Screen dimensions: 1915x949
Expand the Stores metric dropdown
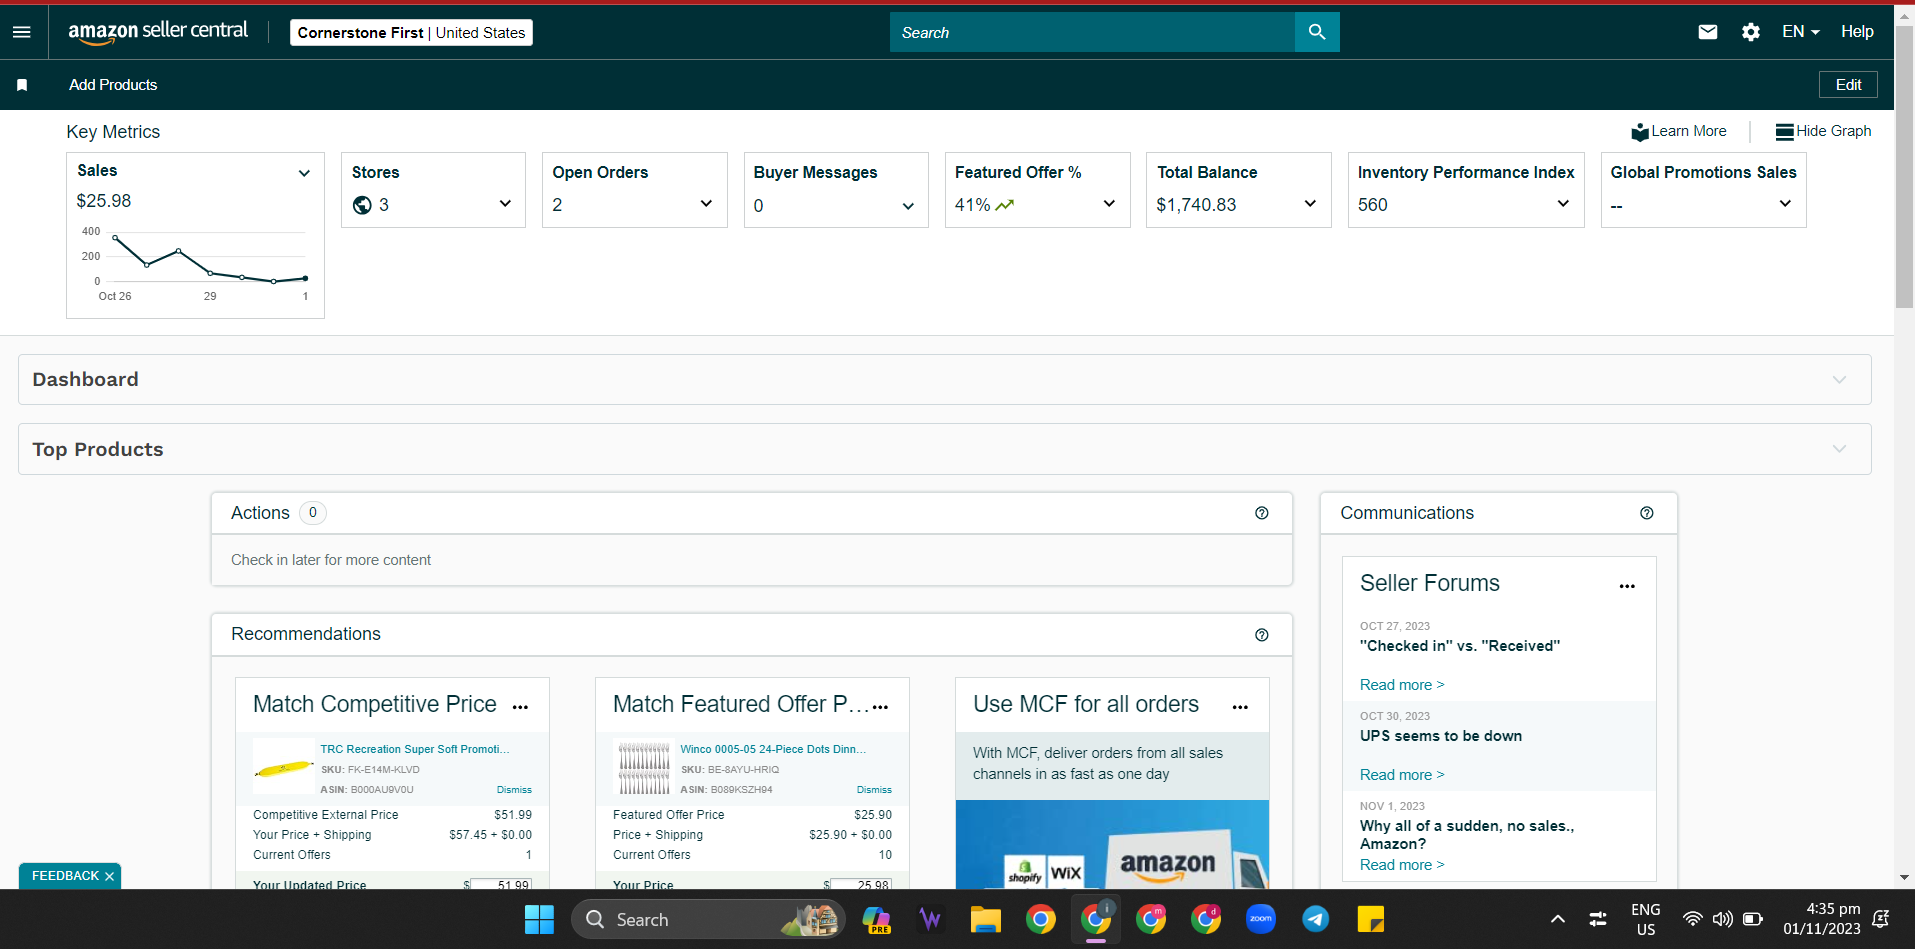(x=505, y=204)
